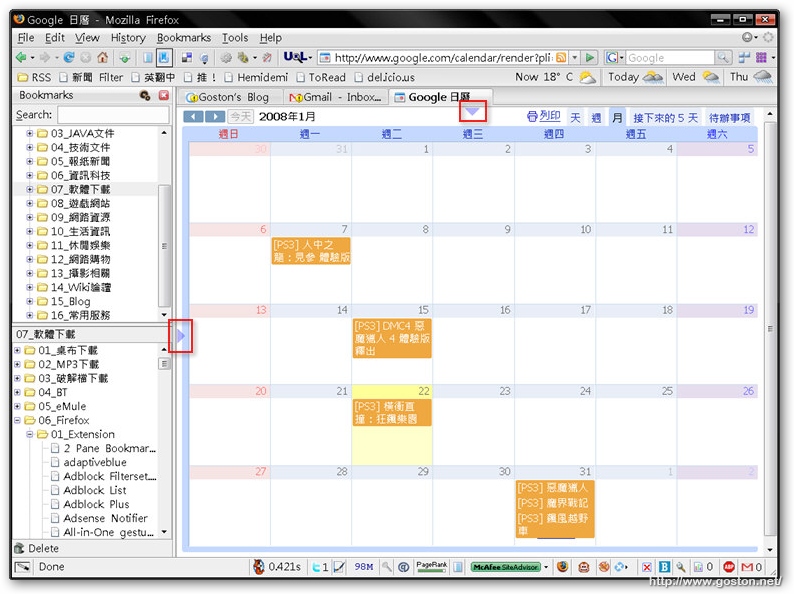Click the PageRank indicator in status bar
Screen dimensions: 794x594
pyautogui.click(x=432, y=566)
